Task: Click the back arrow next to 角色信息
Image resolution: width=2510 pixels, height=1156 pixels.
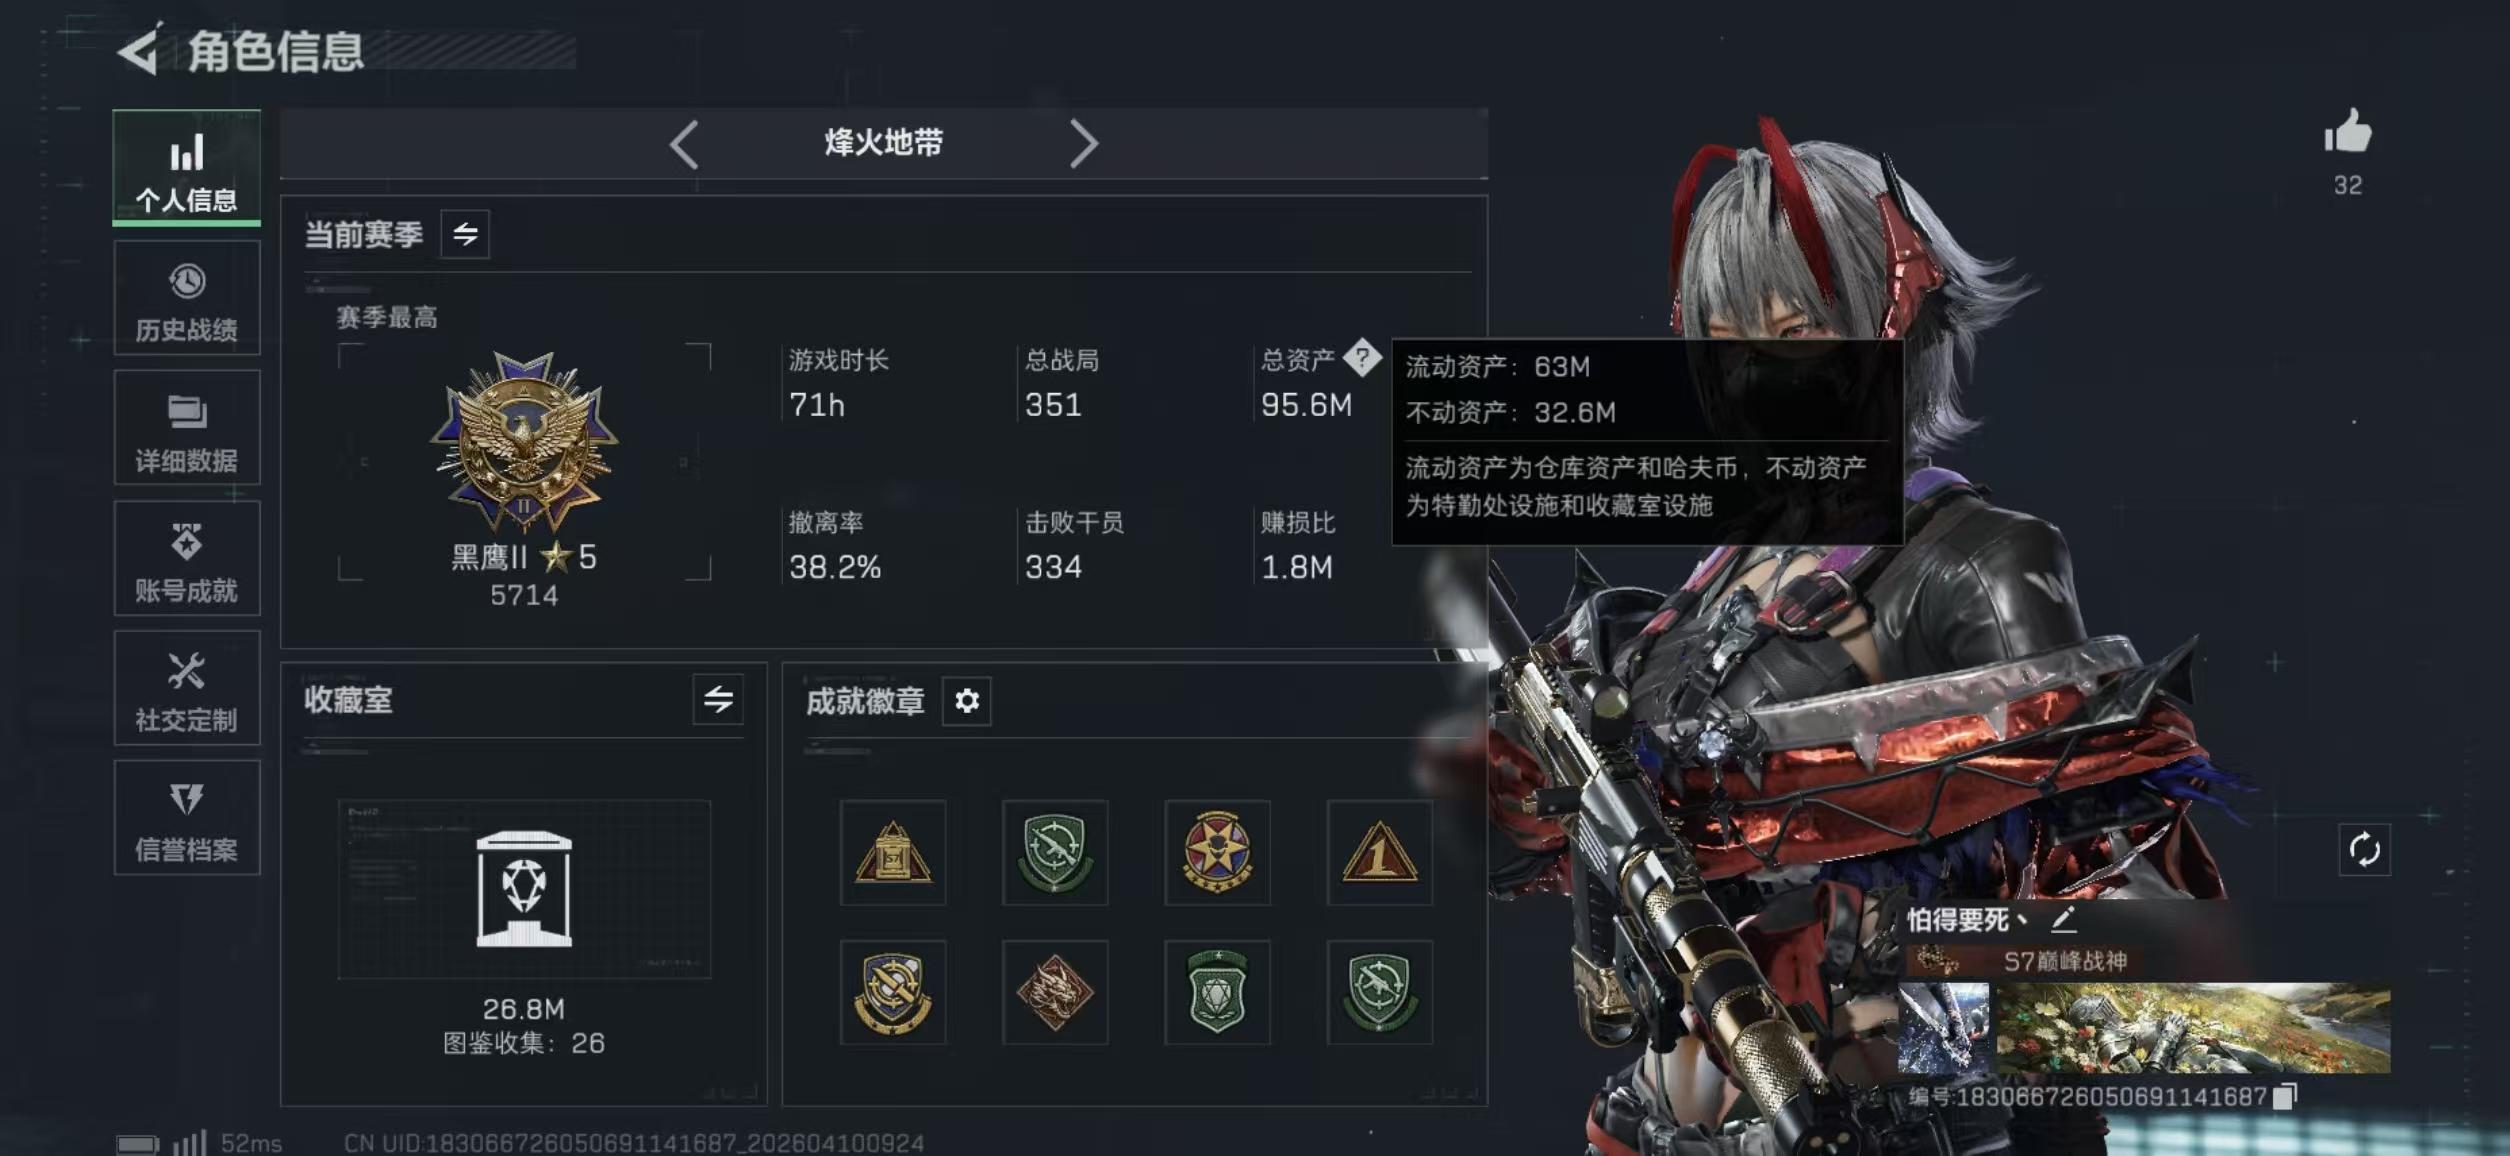Action: point(140,50)
